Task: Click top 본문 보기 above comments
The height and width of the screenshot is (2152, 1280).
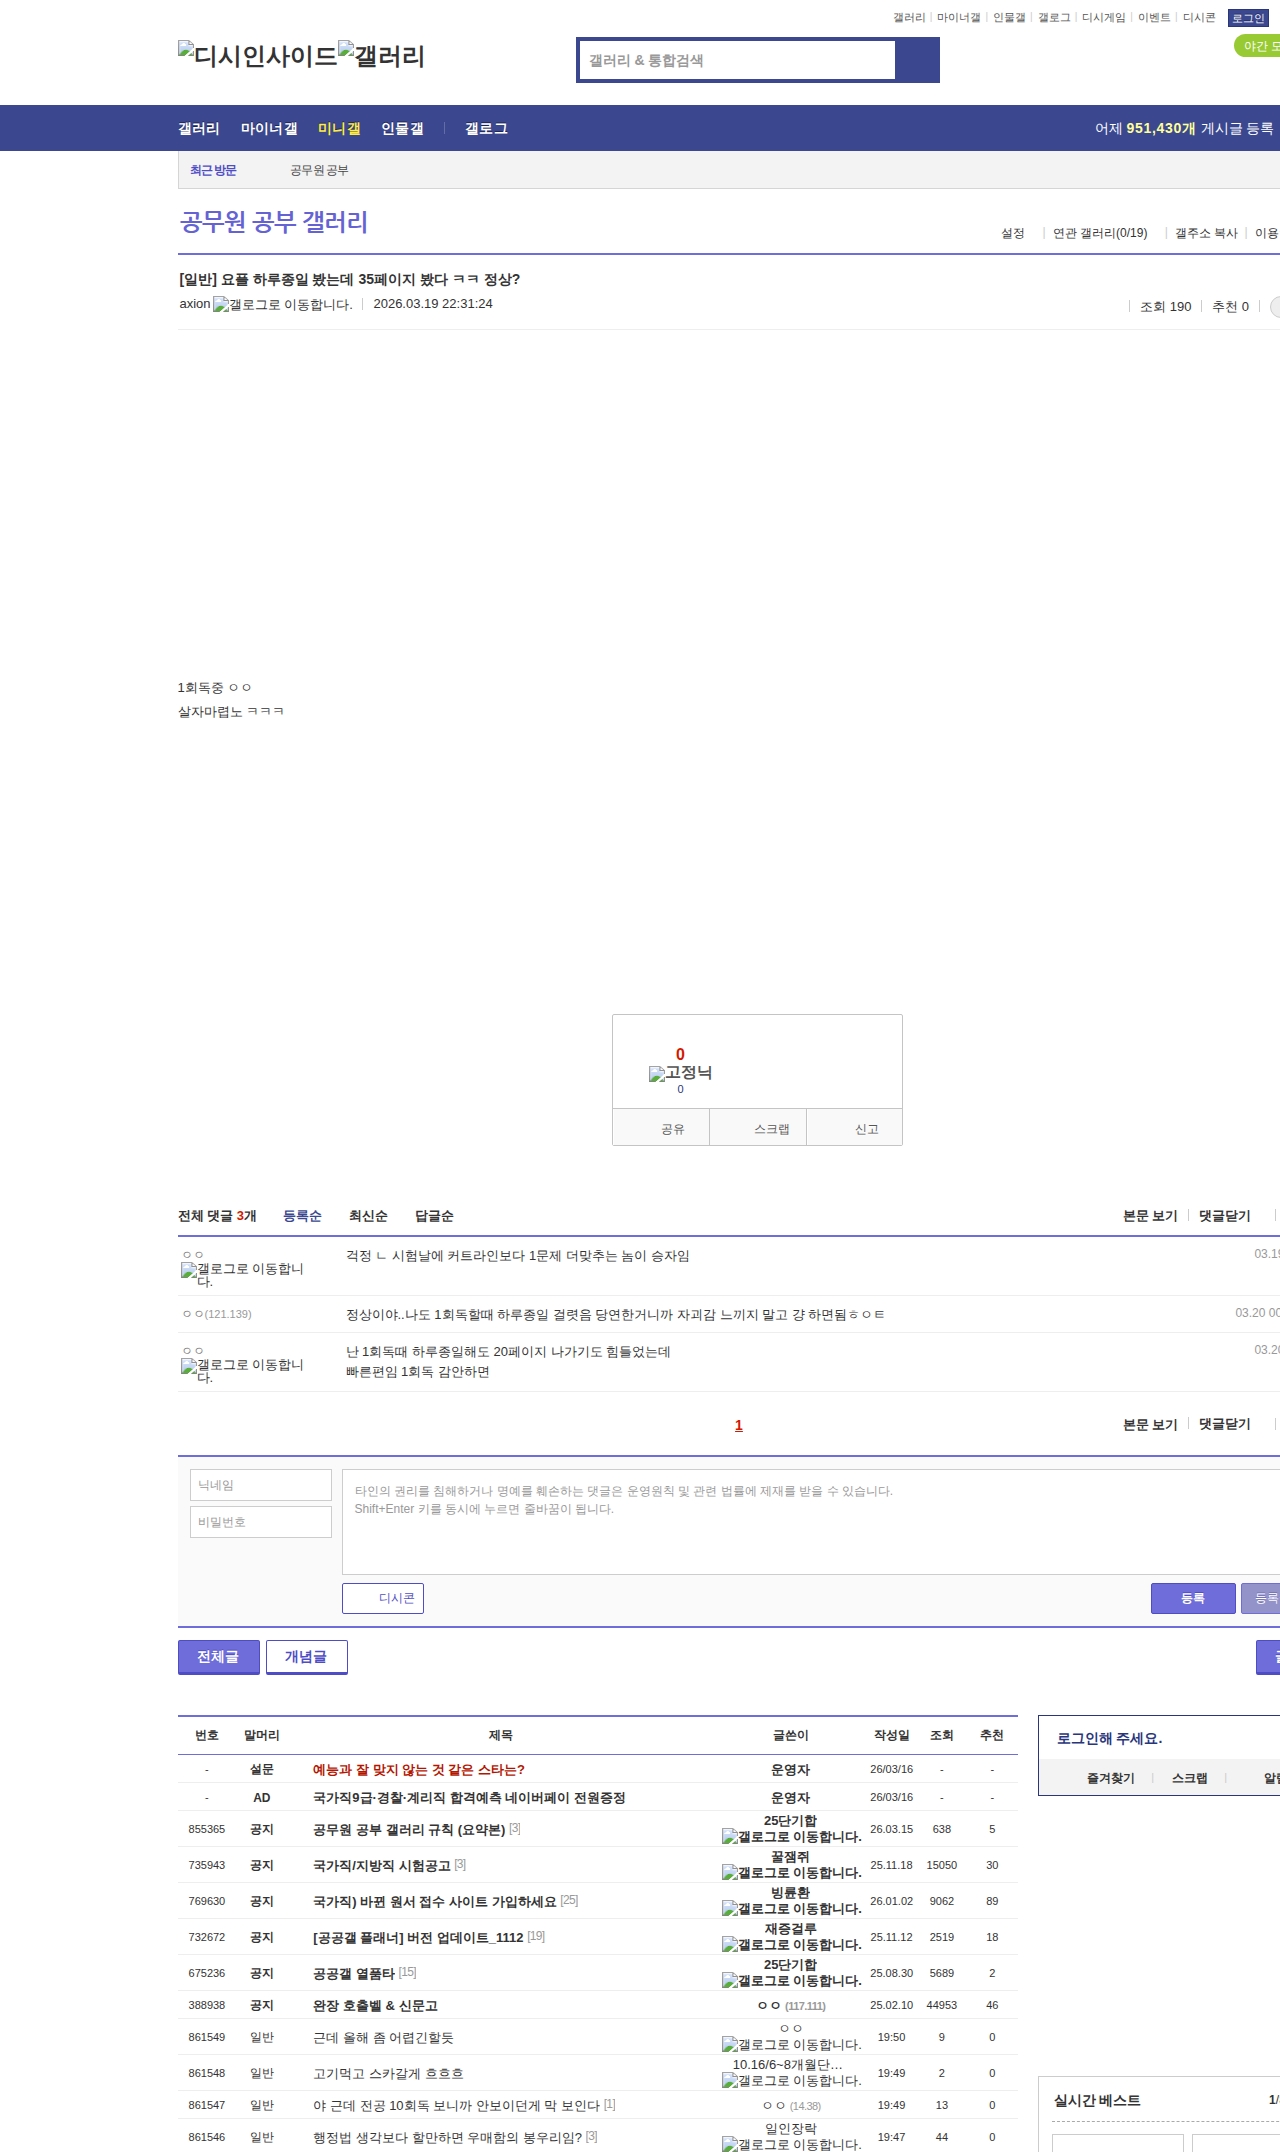Action: (1150, 1216)
